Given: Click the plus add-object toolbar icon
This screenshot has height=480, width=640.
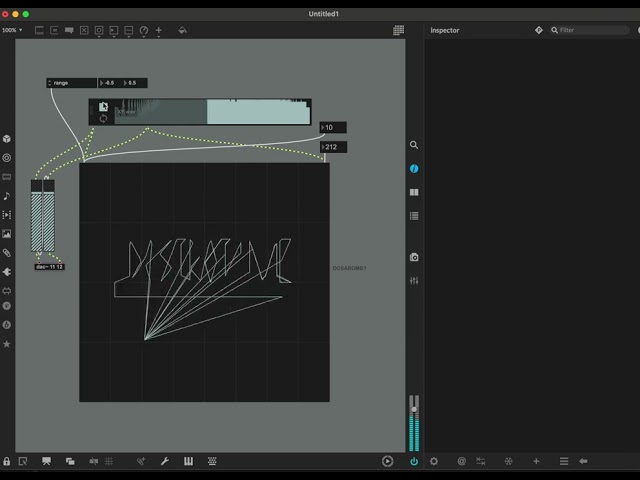Looking at the screenshot, I should point(158,30).
